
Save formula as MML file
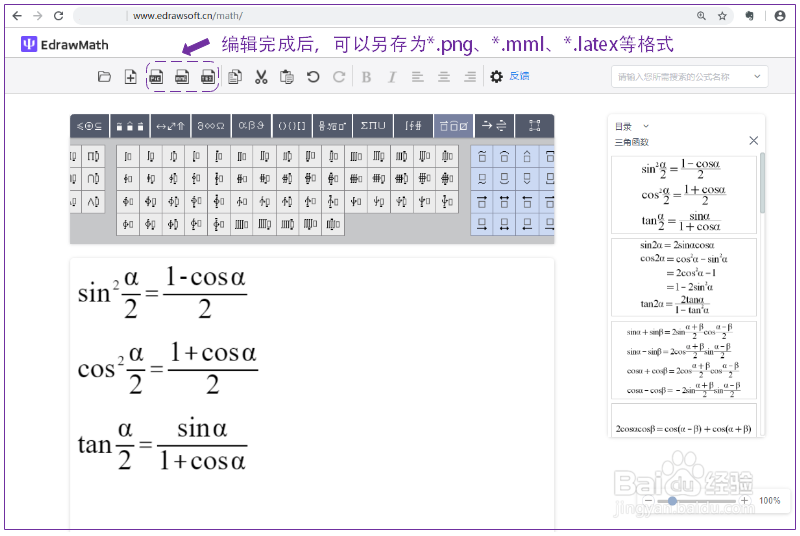(182, 77)
